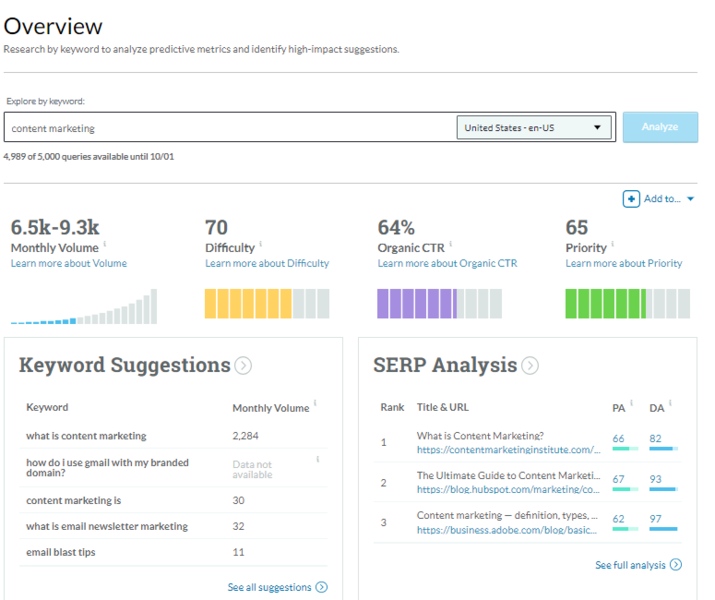Open Keyword Suggestions via its arrow icon

tap(243, 366)
